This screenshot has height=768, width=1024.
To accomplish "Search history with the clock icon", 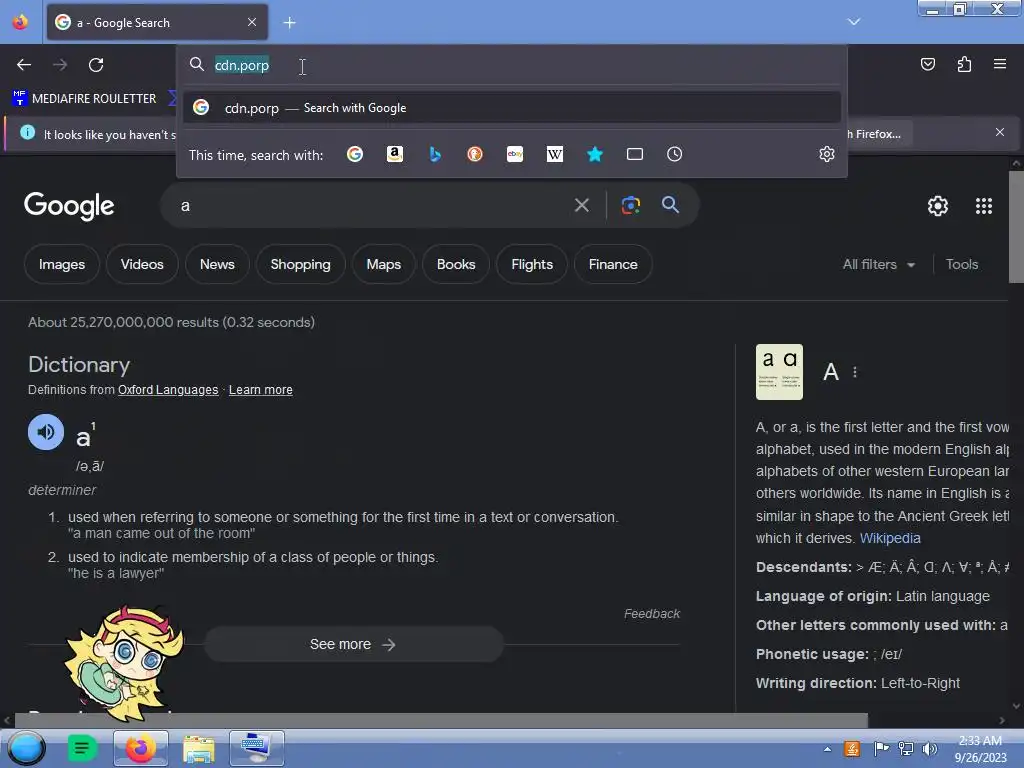I will click(675, 154).
